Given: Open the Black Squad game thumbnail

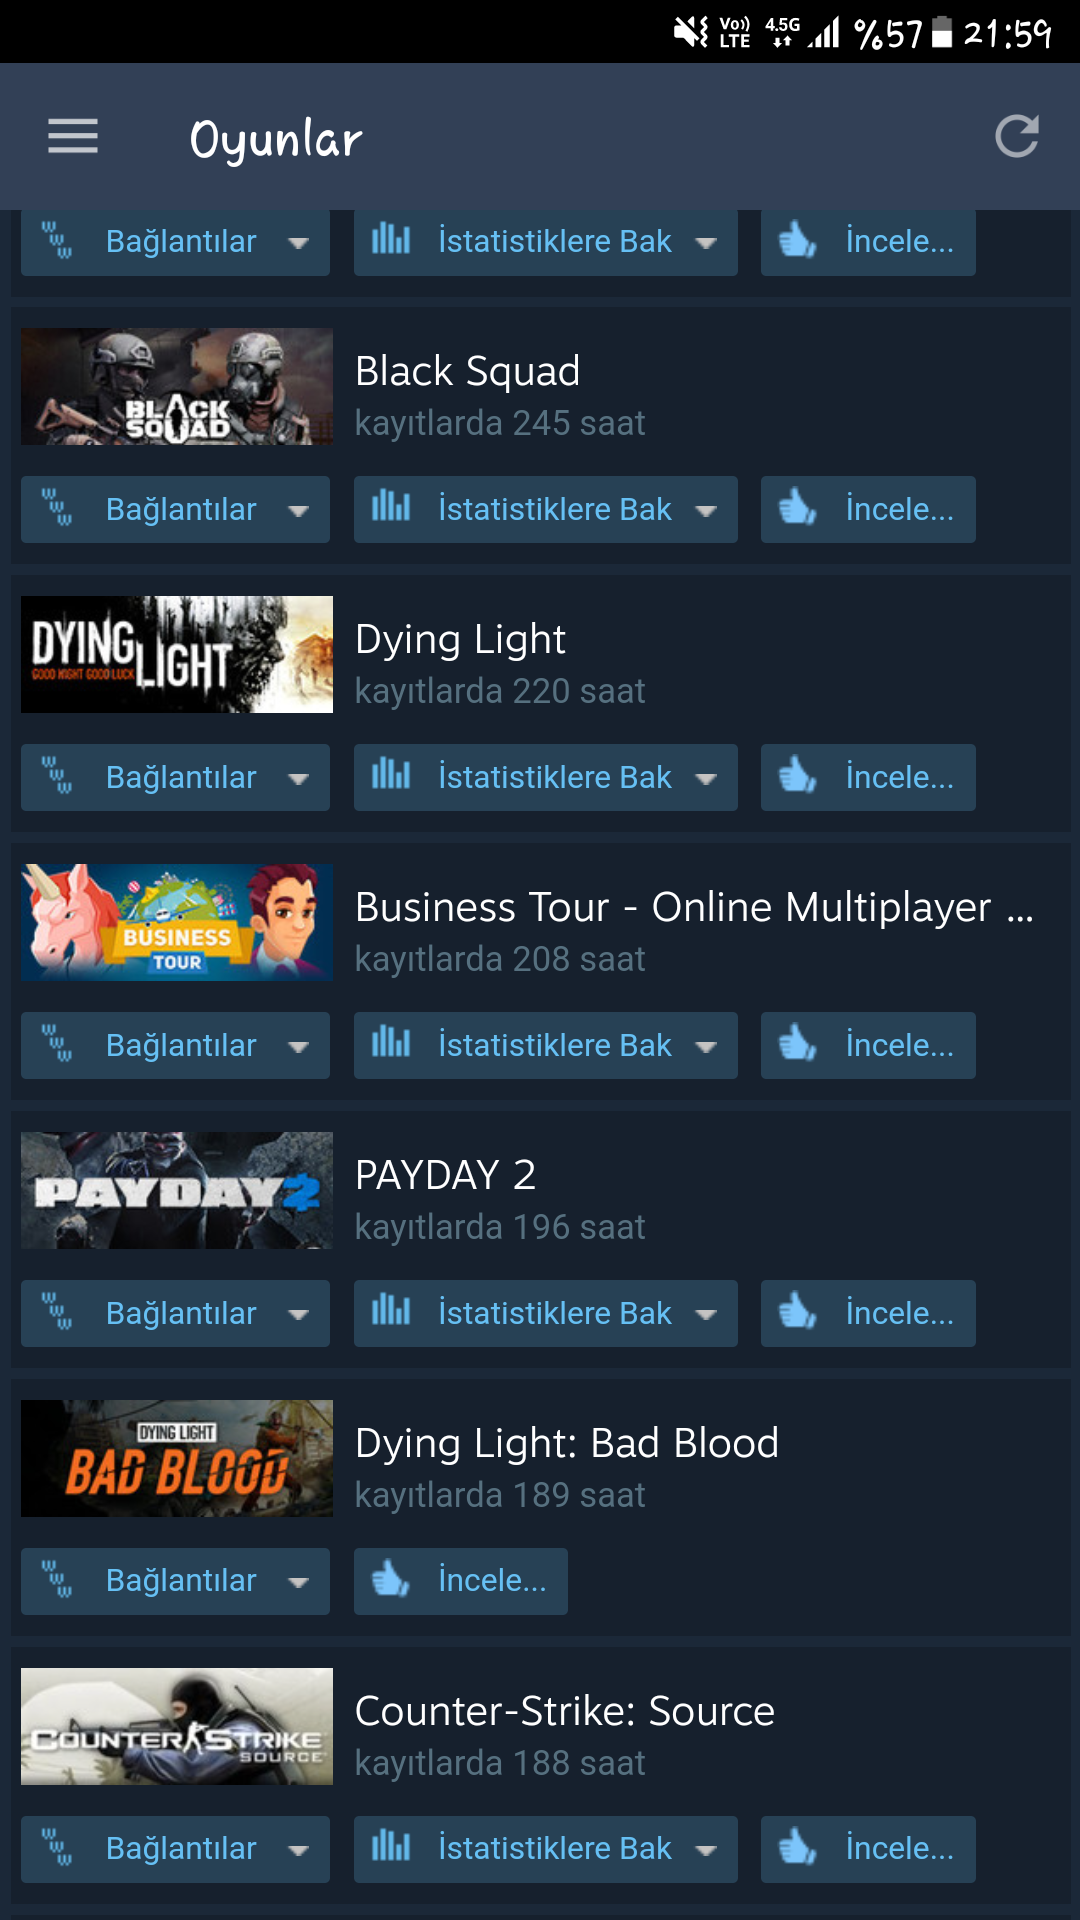Looking at the screenshot, I should [177, 386].
